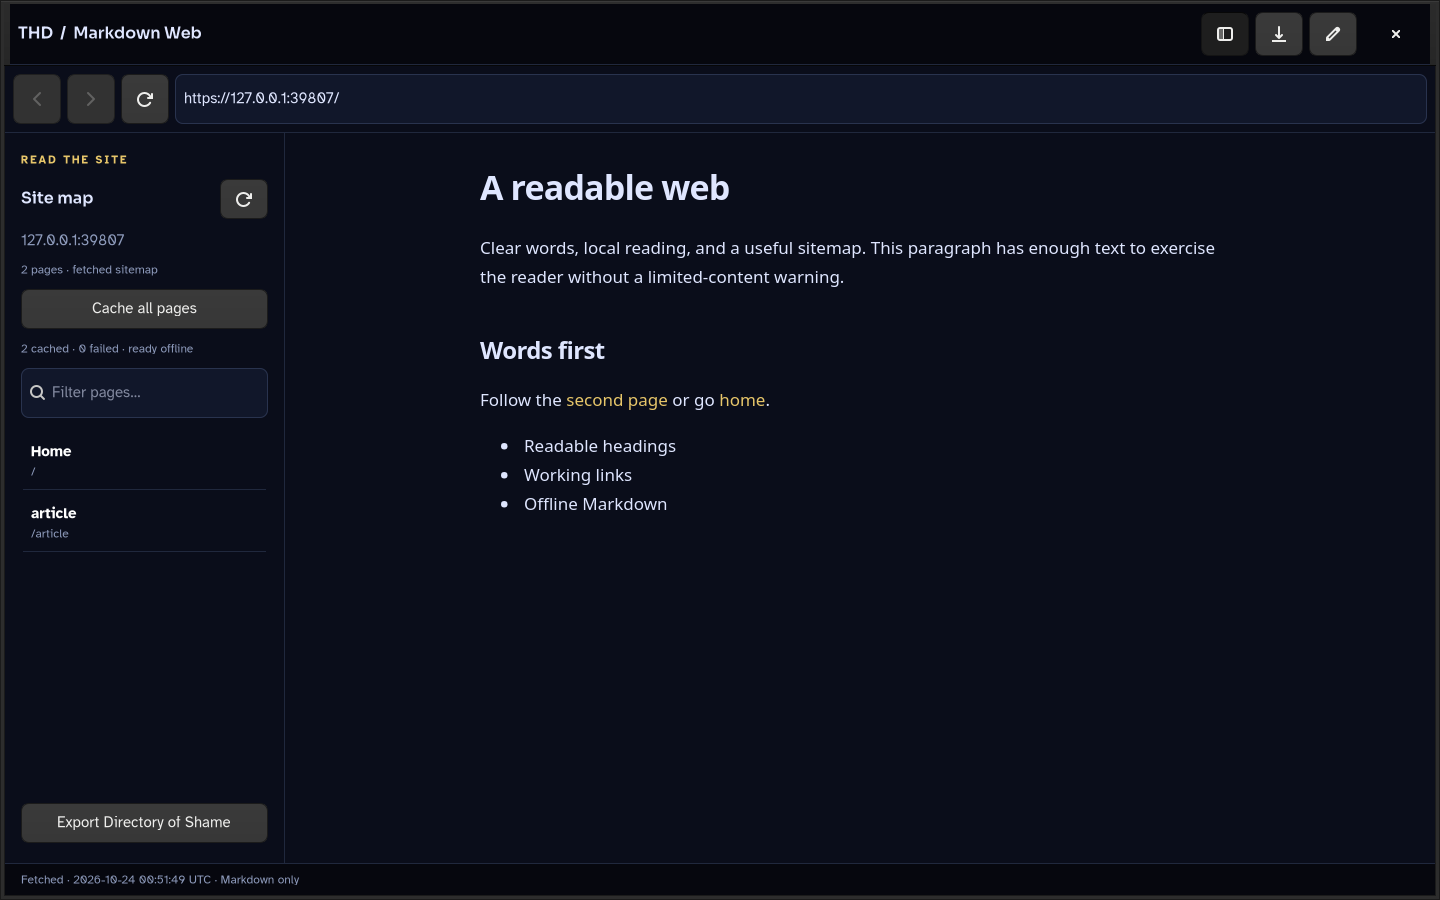
Task: Select the article page entry
Action: coord(144,522)
